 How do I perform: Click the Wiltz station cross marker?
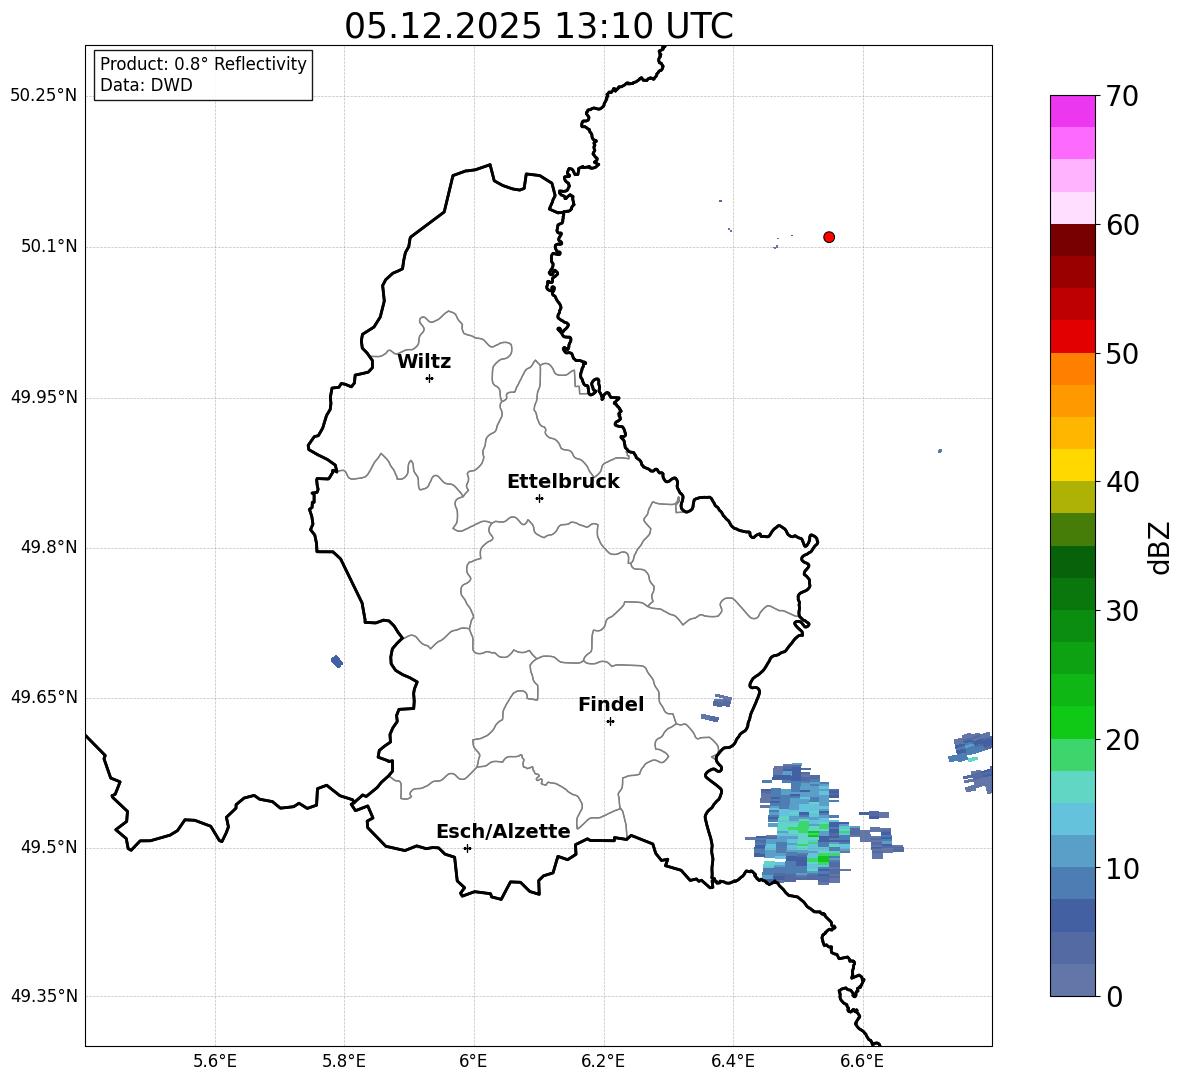(430, 378)
